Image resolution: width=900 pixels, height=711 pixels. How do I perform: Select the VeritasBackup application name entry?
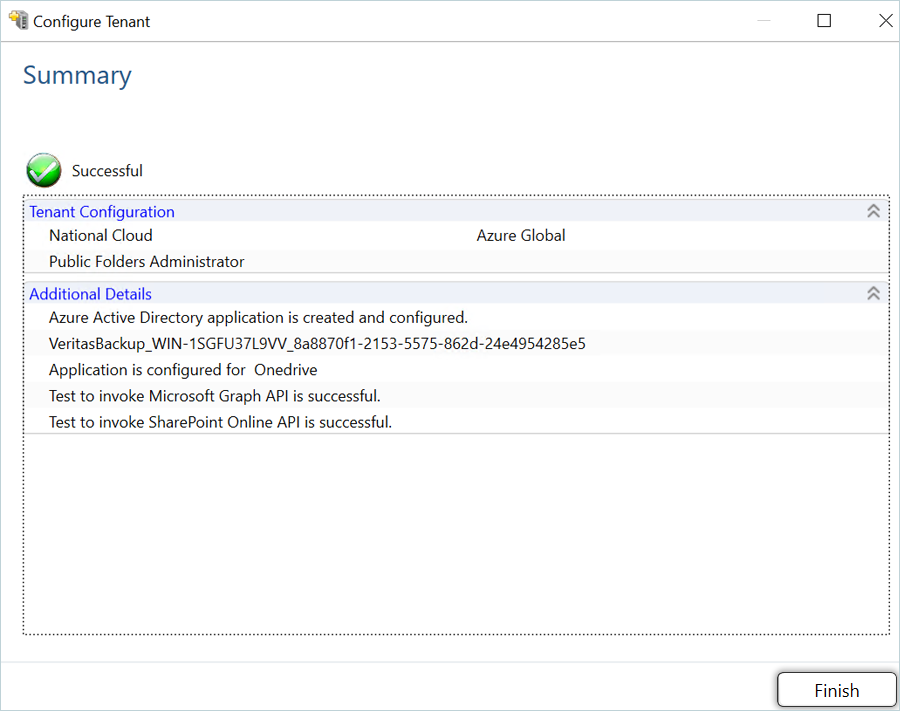pos(317,344)
